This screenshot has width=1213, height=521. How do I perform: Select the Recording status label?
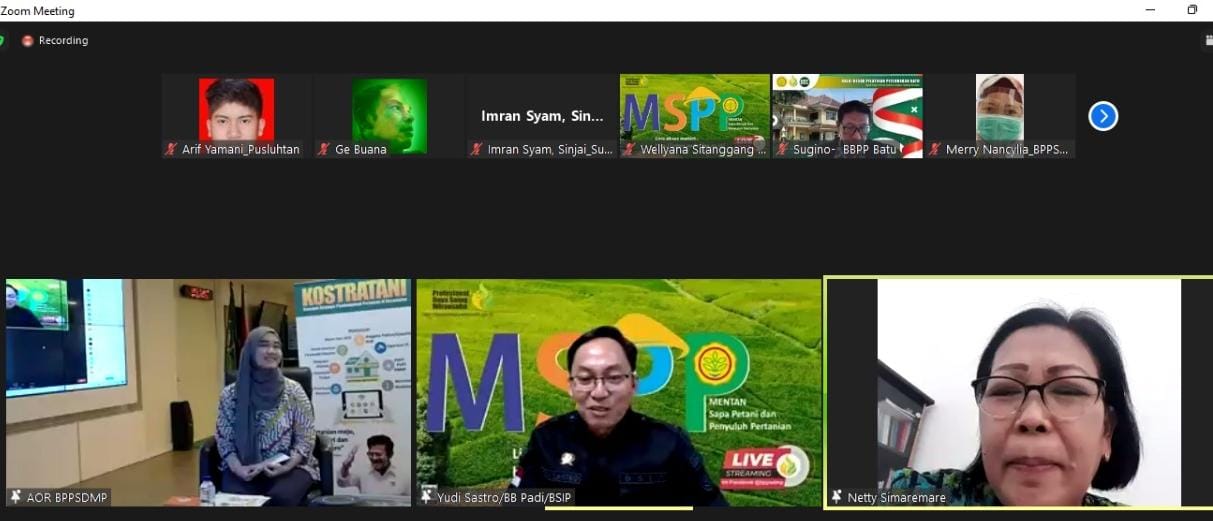(63, 41)
